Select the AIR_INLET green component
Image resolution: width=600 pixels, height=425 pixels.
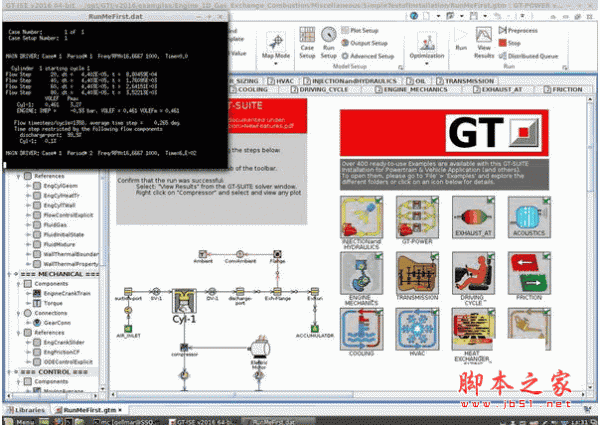point(128,329)
